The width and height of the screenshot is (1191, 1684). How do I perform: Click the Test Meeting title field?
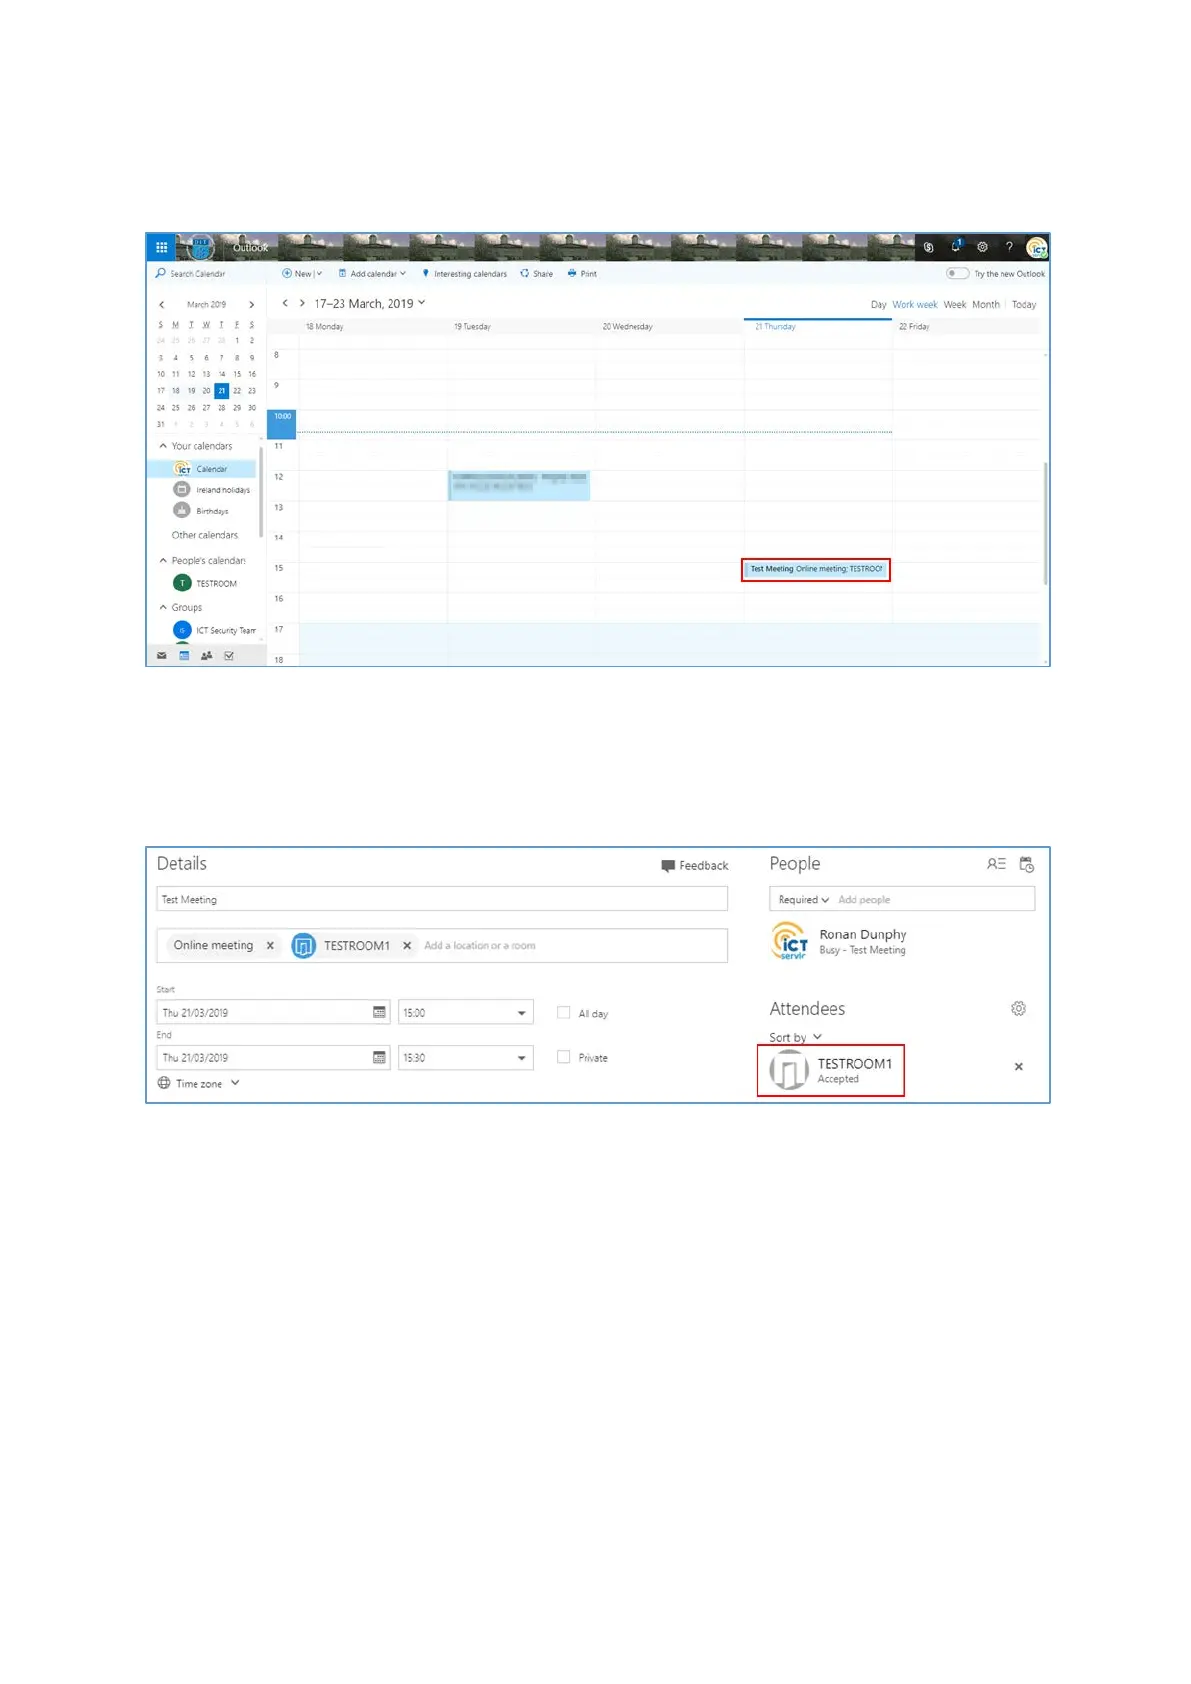pyautogui.click(x=442, y=899)
